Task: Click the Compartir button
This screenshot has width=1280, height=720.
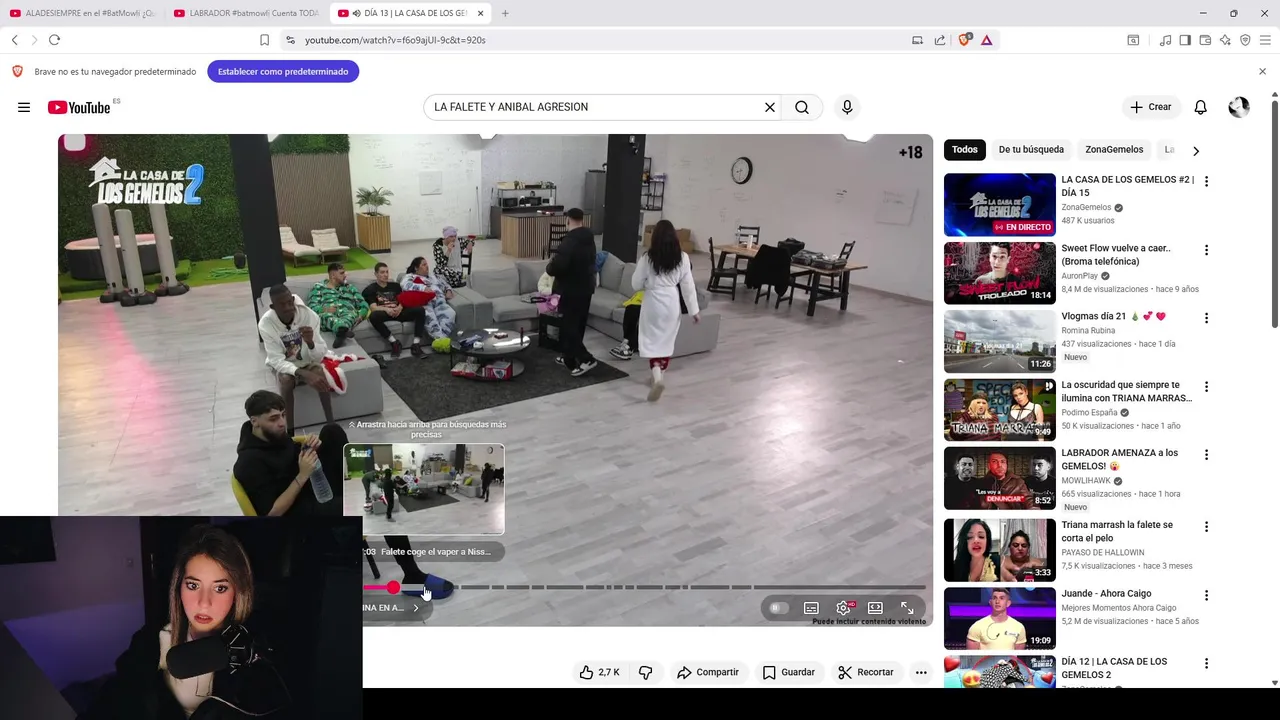Action: [707, 672]
